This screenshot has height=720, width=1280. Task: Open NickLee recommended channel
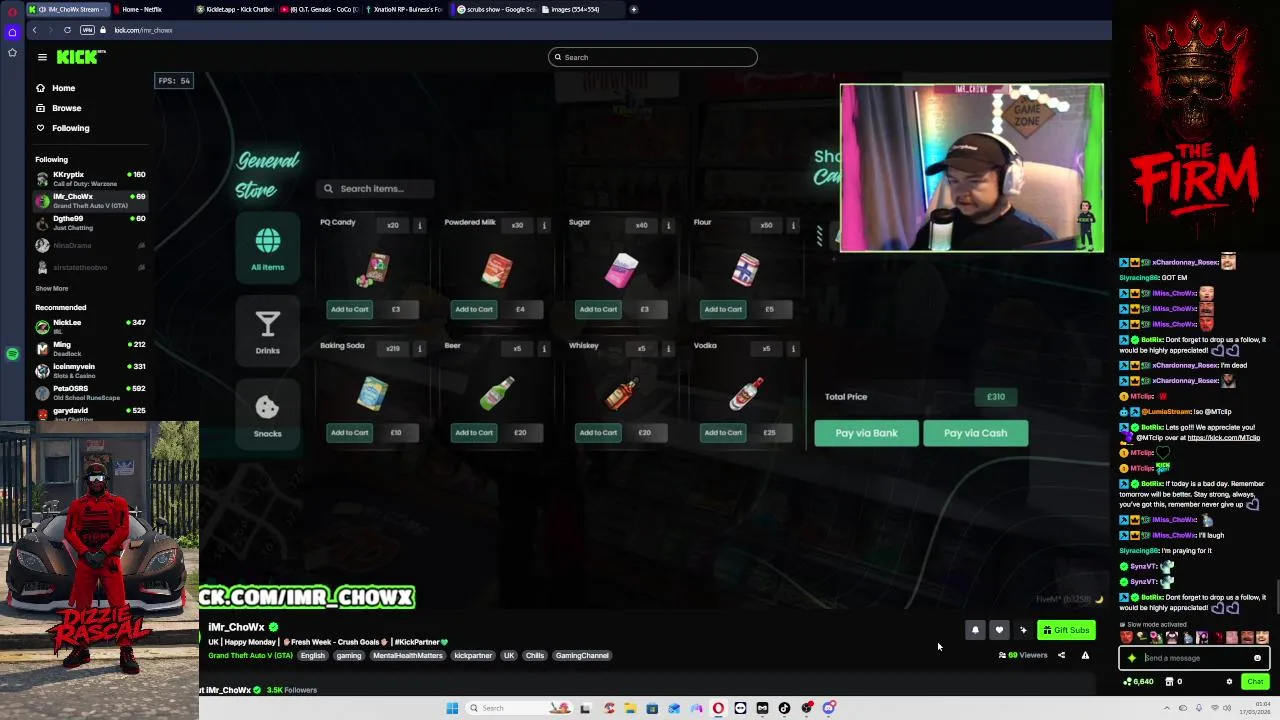click(90, 326)
